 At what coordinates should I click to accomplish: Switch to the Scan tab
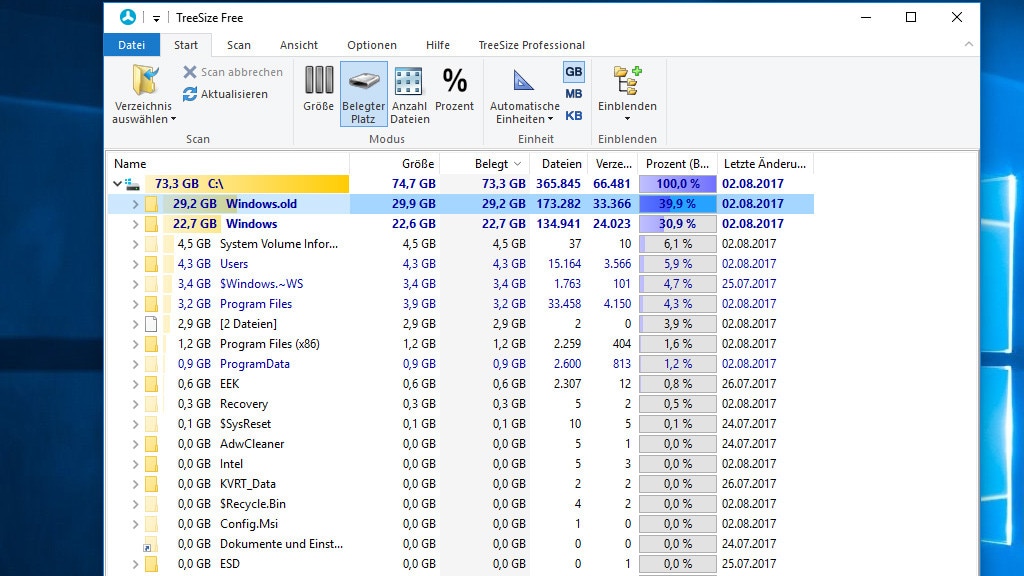click(x=239, y=45)
